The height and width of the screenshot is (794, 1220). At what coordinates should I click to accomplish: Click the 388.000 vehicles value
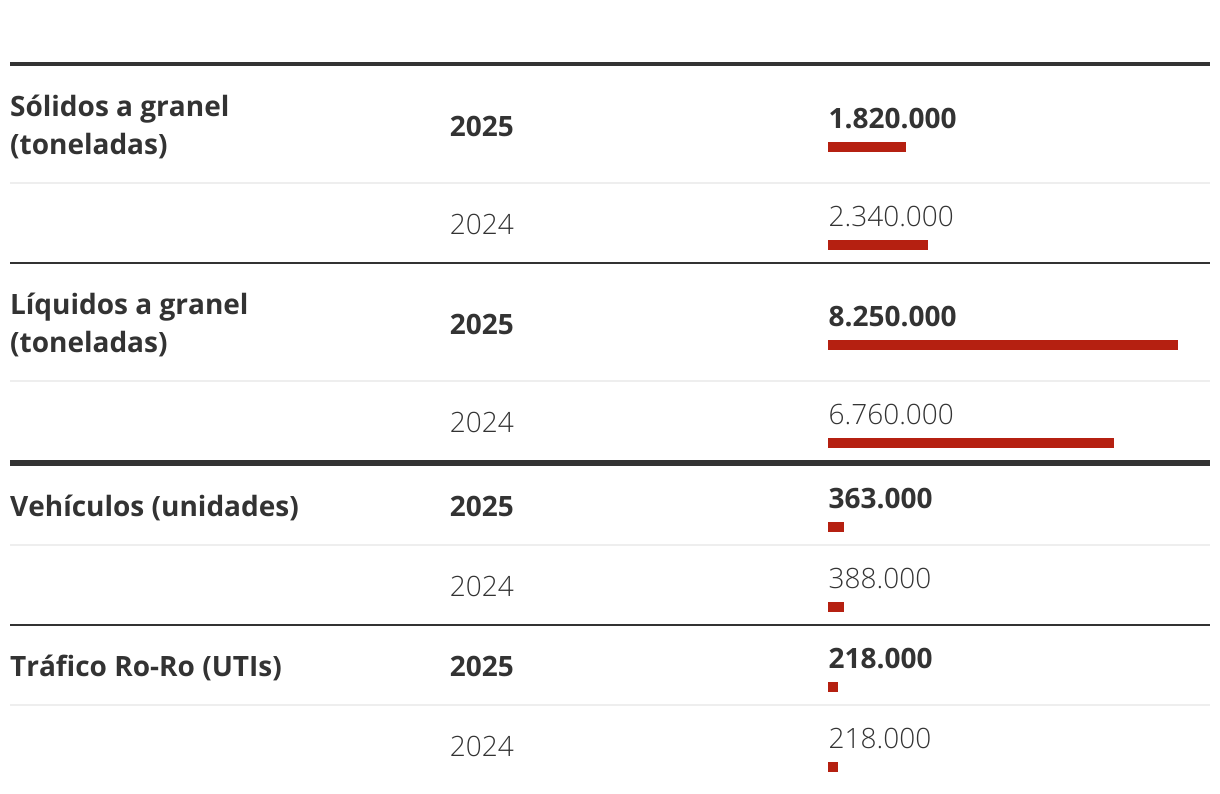(879, 578)
